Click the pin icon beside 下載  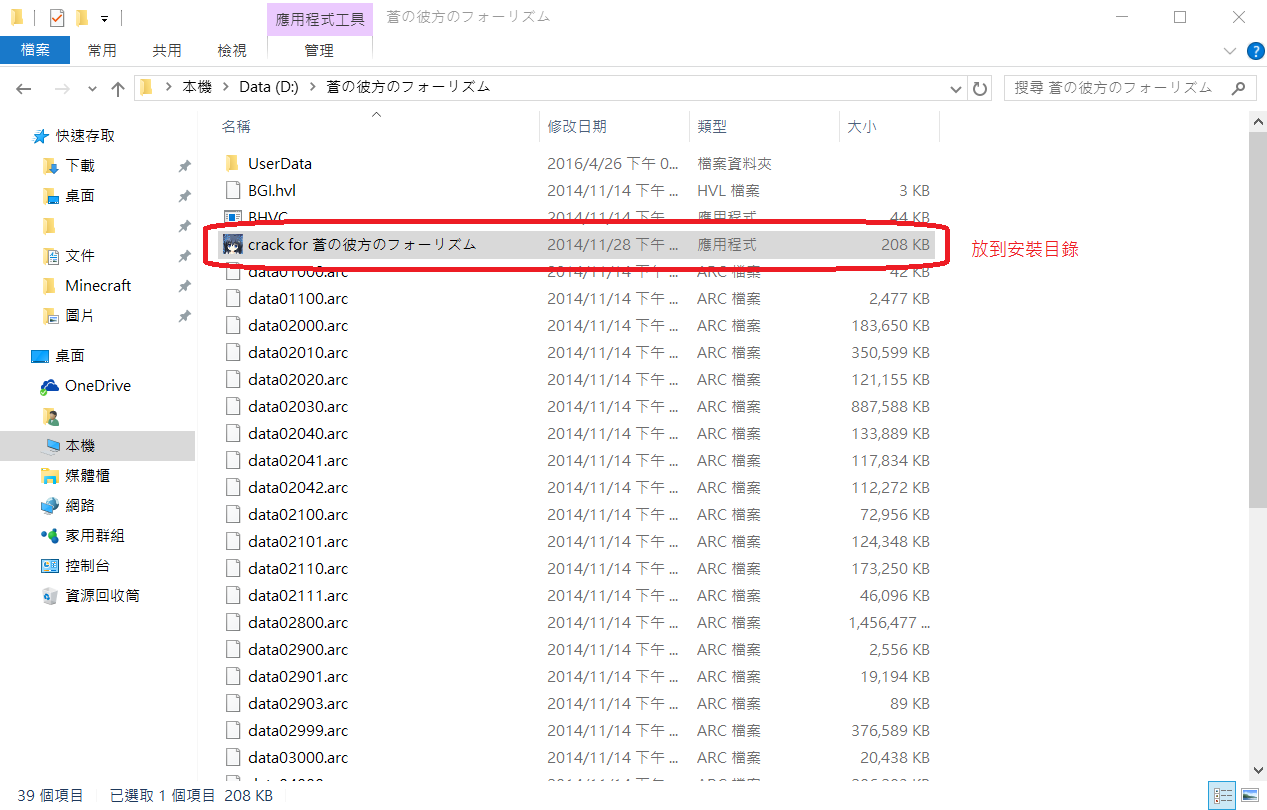tap(184, 166)
